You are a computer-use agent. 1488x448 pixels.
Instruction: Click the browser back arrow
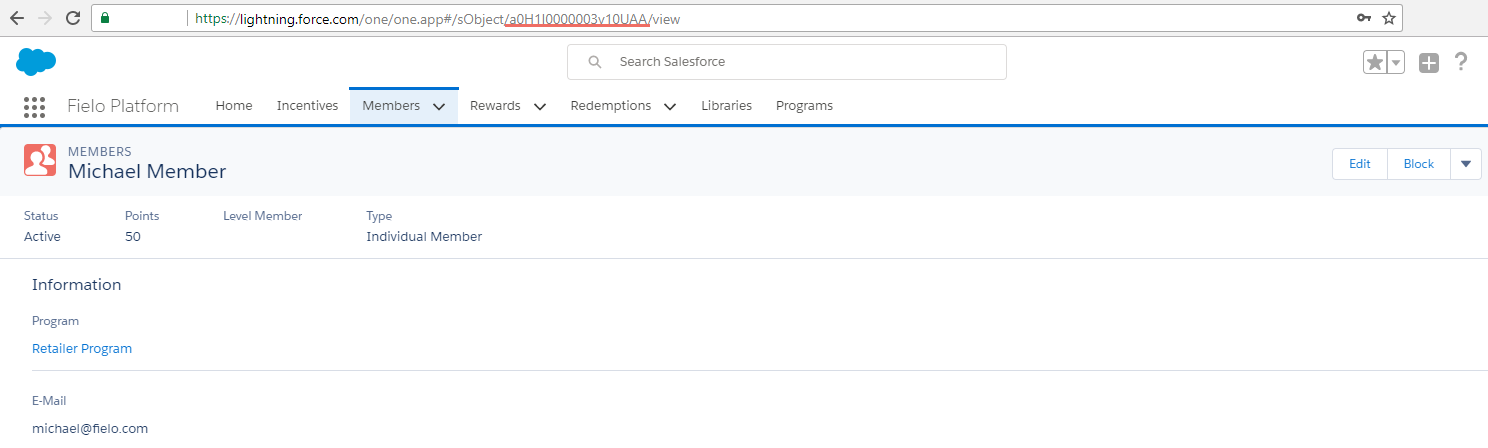17,18
